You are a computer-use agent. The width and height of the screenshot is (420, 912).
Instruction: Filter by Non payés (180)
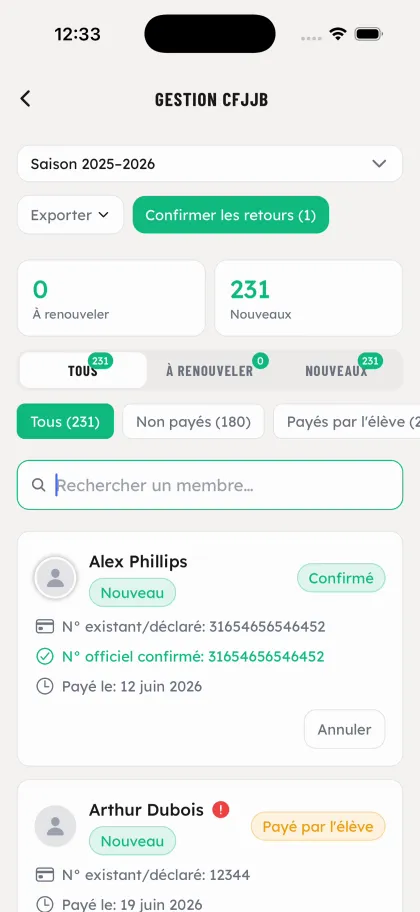(x=193, y=422)
